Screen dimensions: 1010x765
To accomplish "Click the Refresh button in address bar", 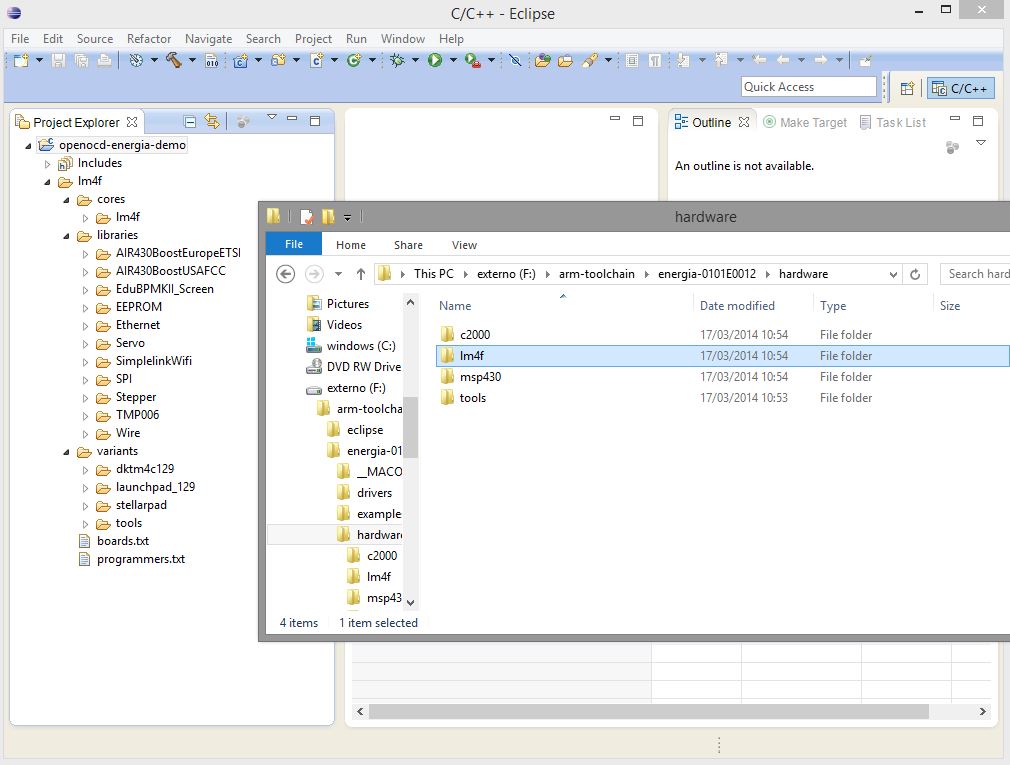I will [x=915, y=274].
